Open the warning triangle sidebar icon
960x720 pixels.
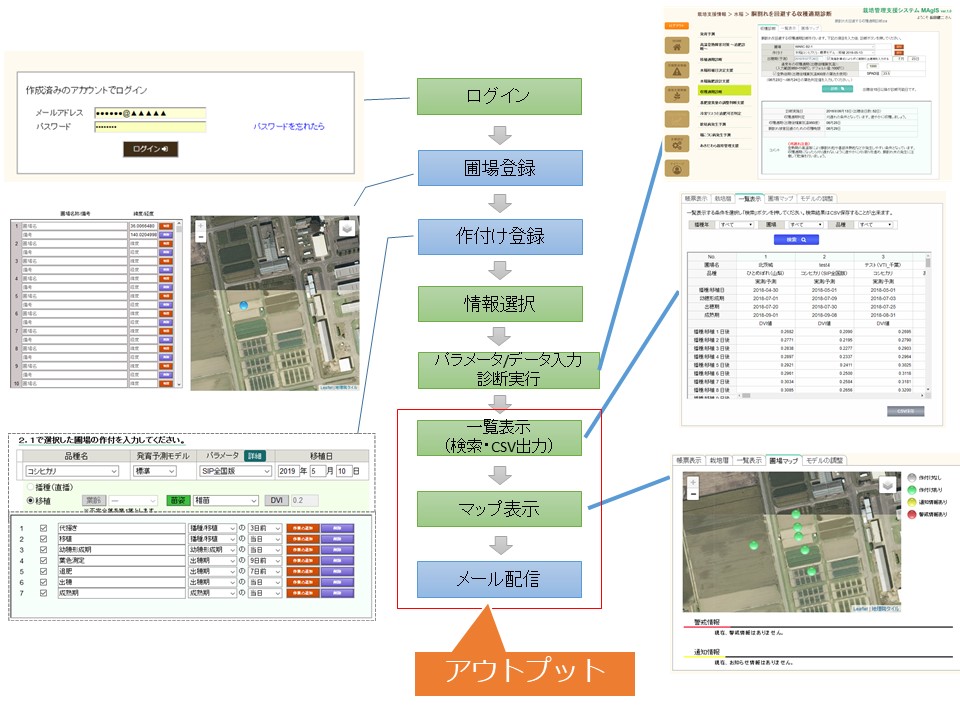(x=677, y=70)
